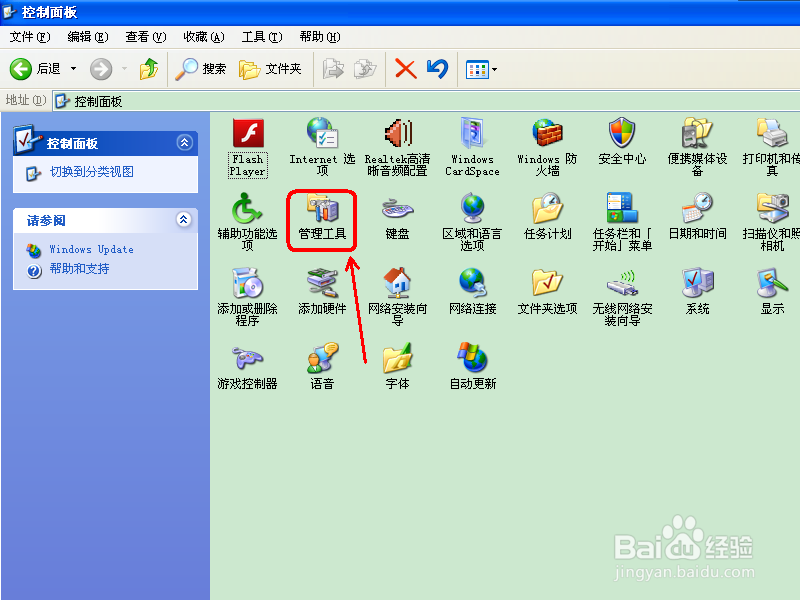Collapse the 请参阅 sidebar section
The image size is (800, 600).
pos(185,220)
